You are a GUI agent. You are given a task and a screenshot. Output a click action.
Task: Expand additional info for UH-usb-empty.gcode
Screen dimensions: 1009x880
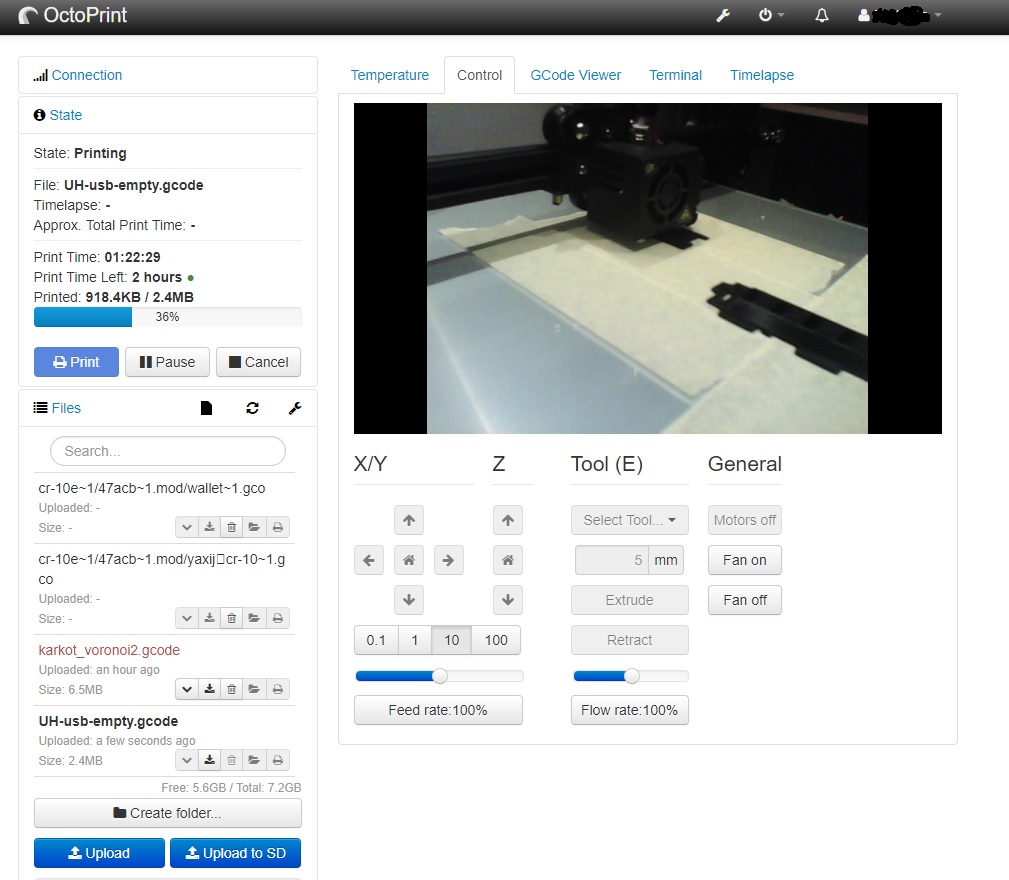(x=187, y=760)
